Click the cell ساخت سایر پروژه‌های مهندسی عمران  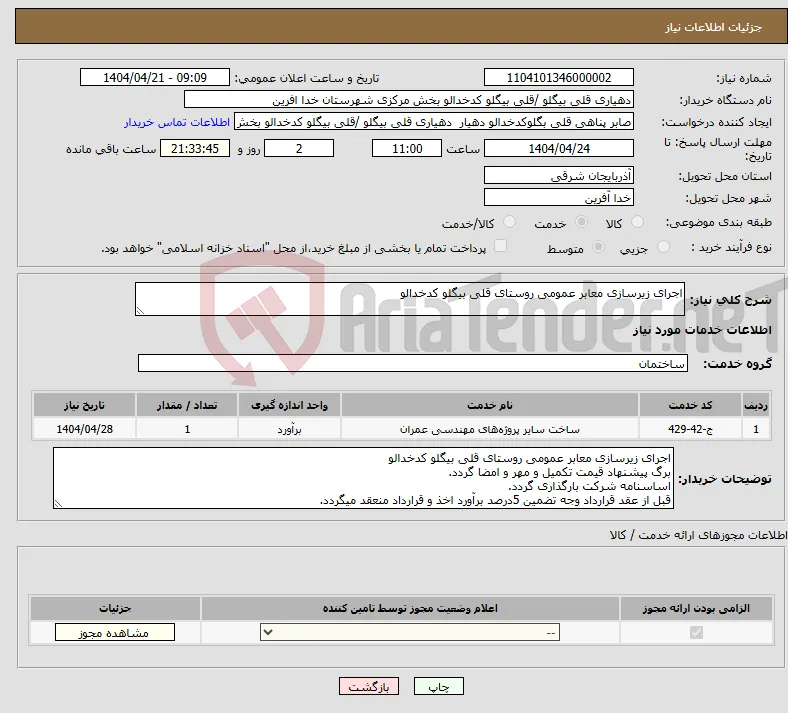[490, 429]
